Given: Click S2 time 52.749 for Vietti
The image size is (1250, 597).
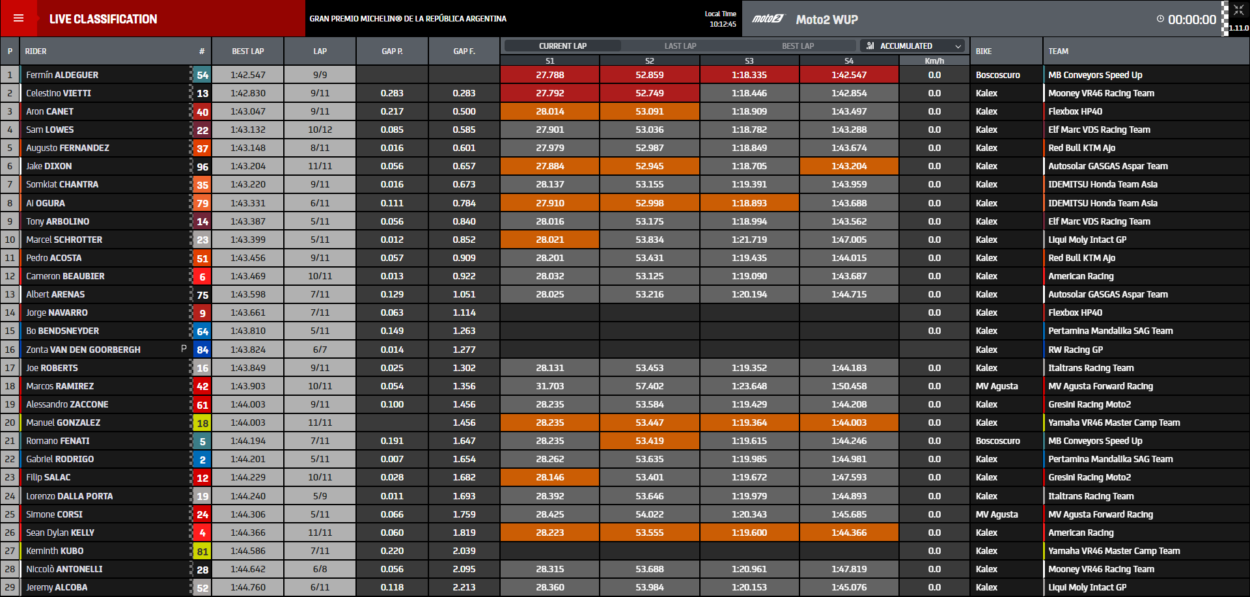Looking at the screenshot, I should (649, 93).
